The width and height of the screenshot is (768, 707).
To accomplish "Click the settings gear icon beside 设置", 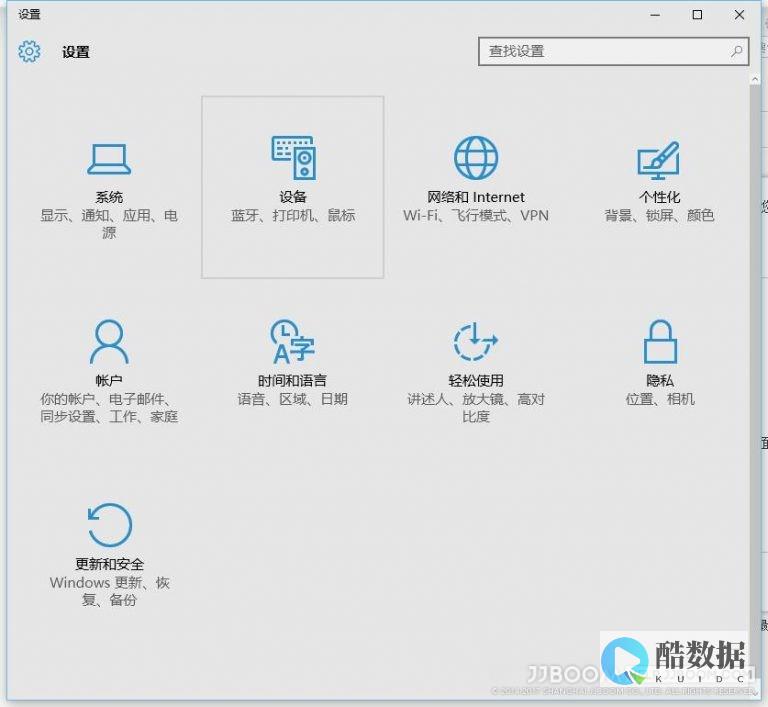I will tap(29, 51).
